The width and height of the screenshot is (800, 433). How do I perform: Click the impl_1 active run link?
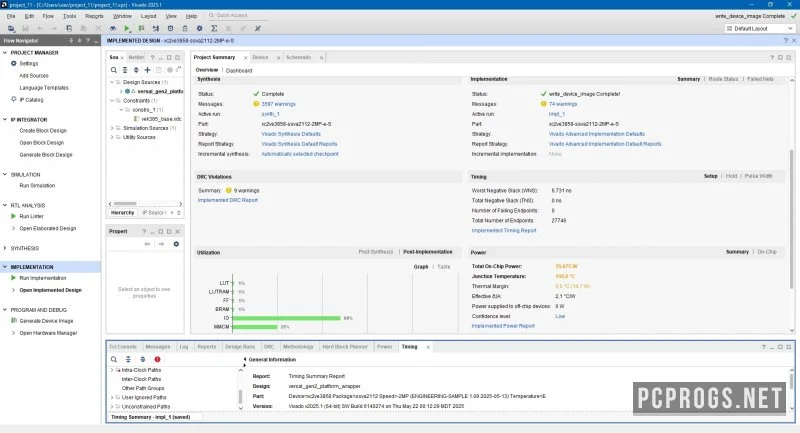tap(557, 114)
